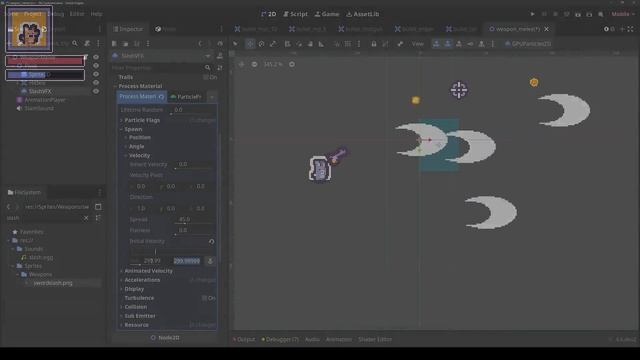The image size is (640, 360).
Task: Open the Debugger (7) bottom panel
Action: pyautogui.click(x=280, y=339)
